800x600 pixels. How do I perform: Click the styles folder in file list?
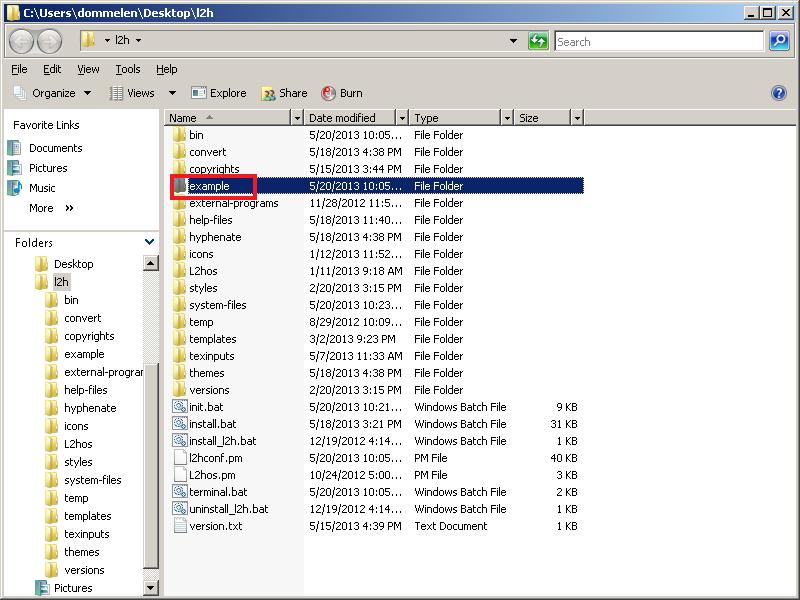[x=203, y=288]
